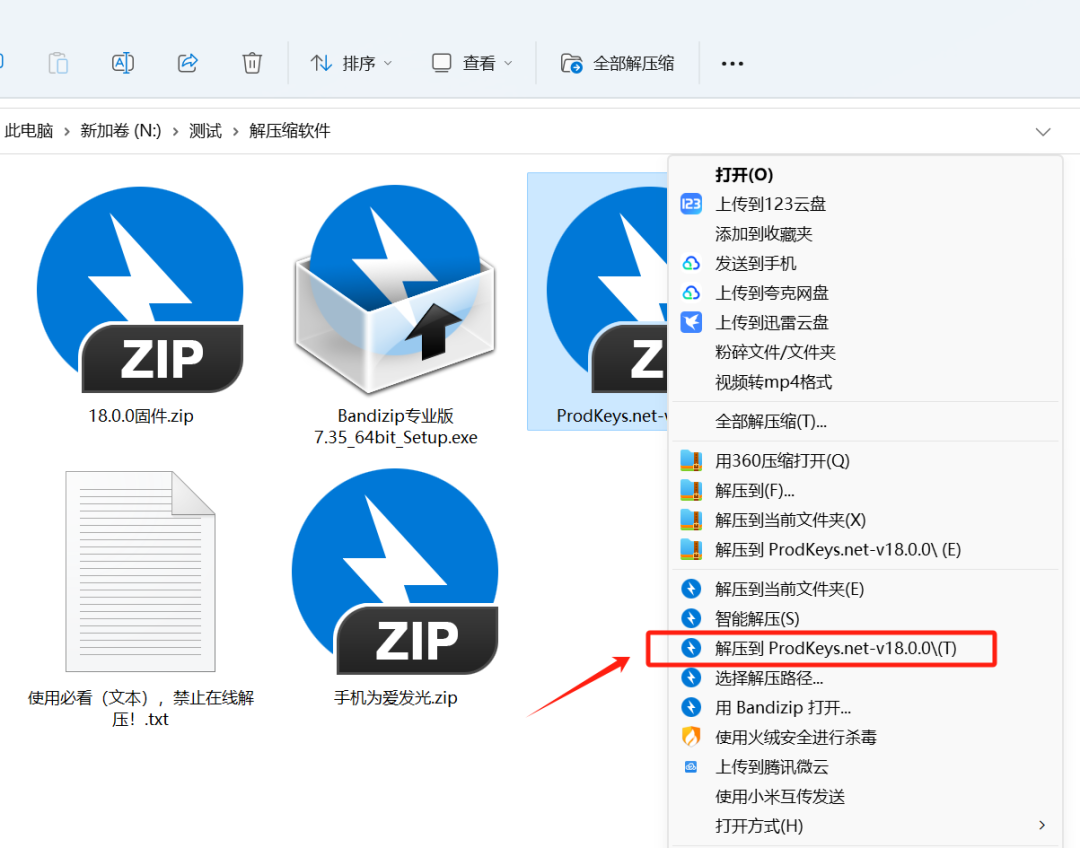Select the 18.0.0固件.zip file icon

(x=141, y=289)
